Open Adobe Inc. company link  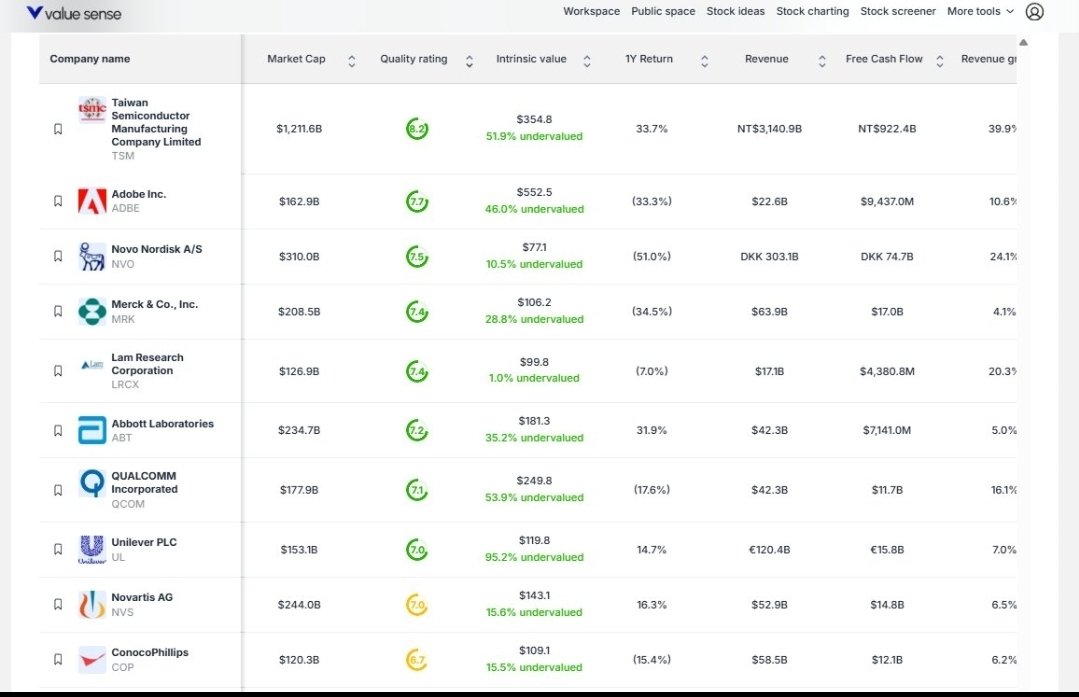tap(139, 194)
